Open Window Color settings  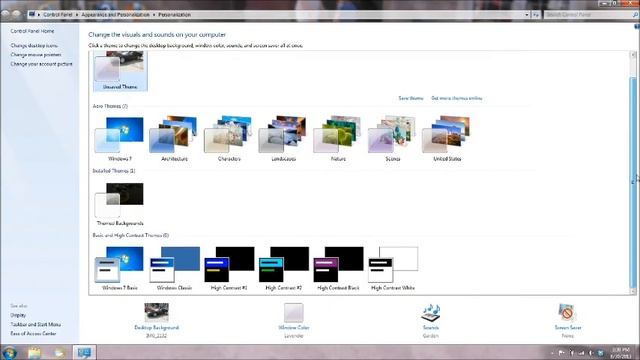pyautogui.click(x=293, y=320)
